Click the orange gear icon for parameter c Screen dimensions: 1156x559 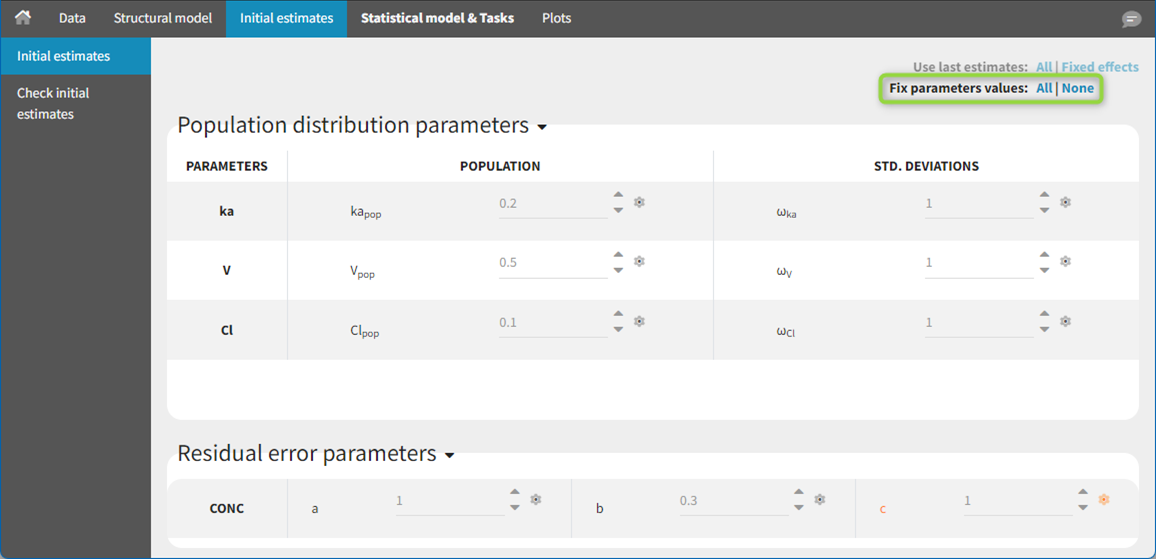(x=1104, y=499)
